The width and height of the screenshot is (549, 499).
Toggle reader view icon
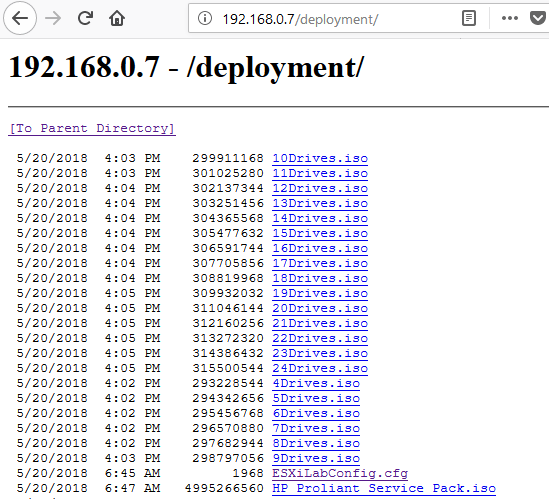pyautogui.click(x=468, y=18)
